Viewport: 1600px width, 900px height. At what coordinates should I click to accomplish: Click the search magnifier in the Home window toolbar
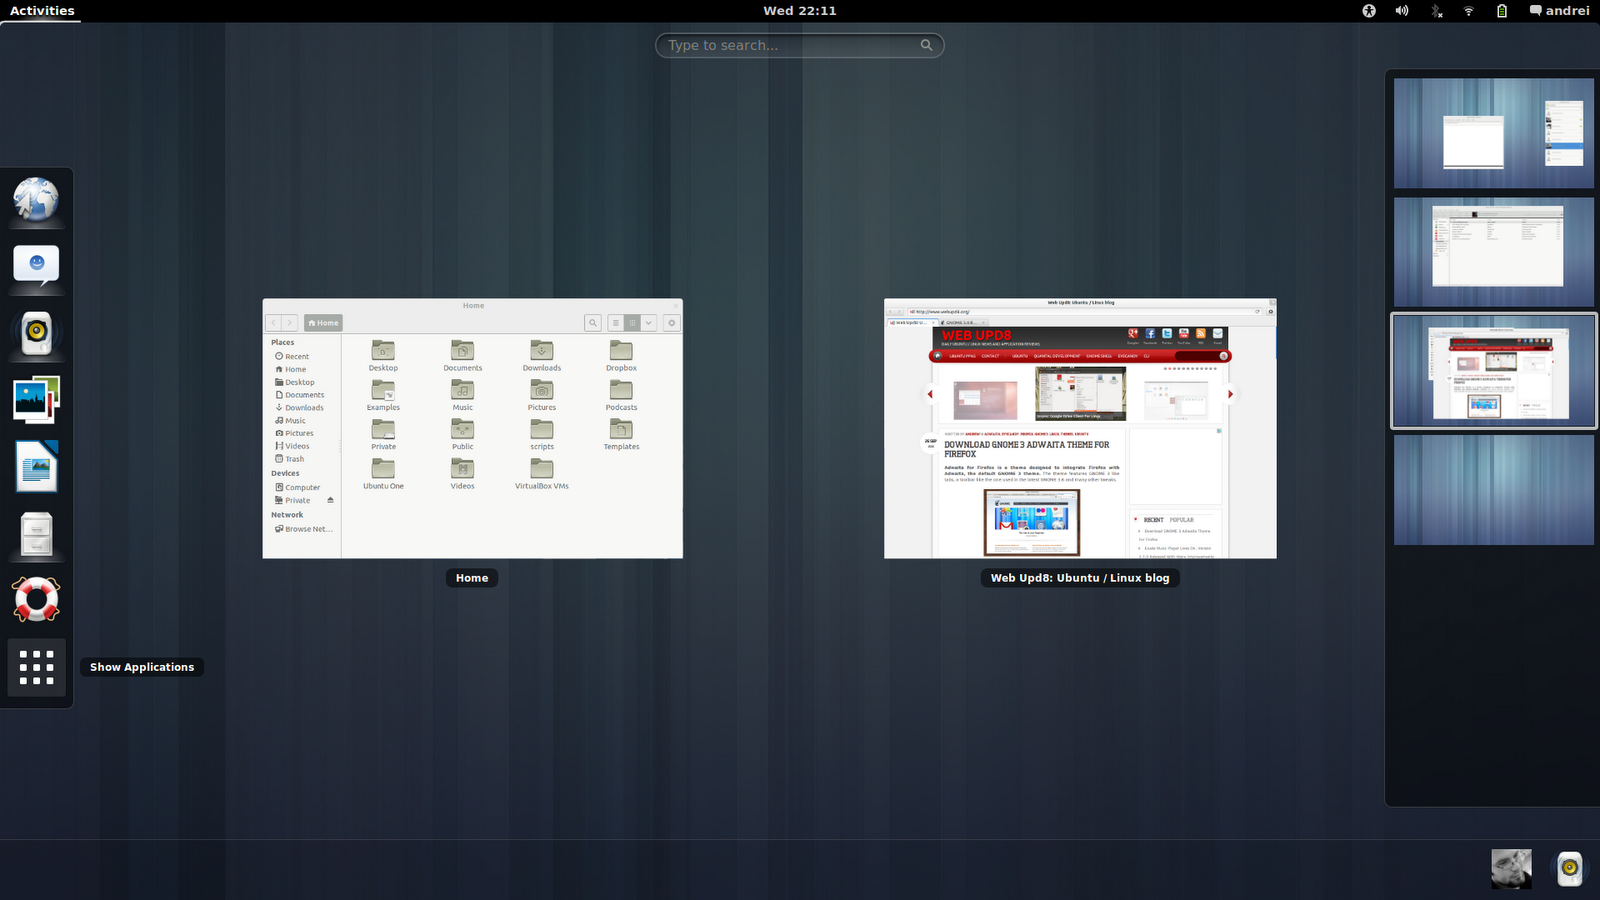point(593,322)
